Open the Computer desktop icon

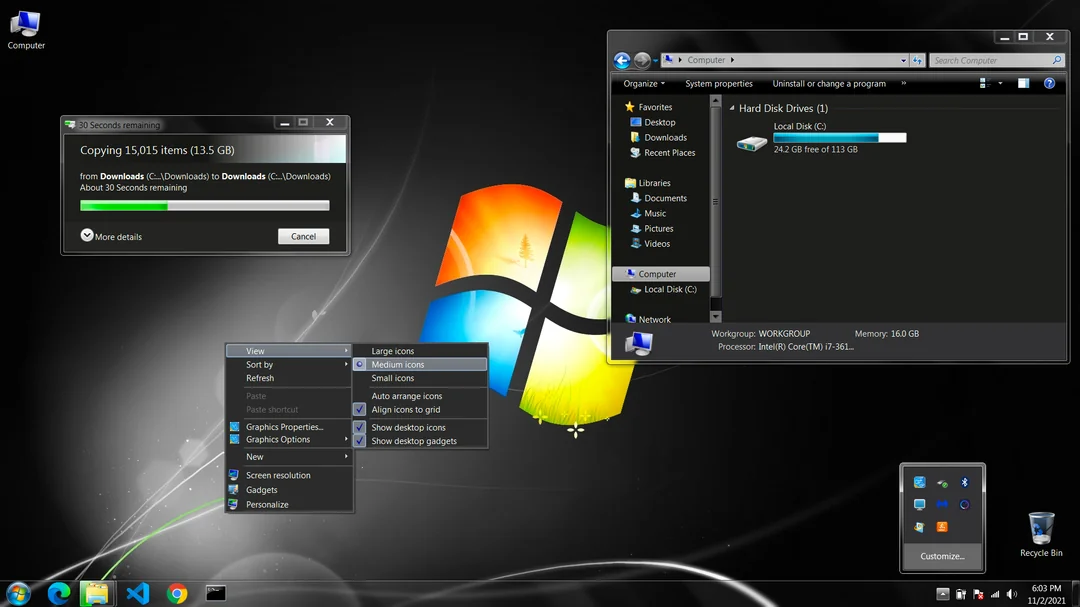pos(26,30)
